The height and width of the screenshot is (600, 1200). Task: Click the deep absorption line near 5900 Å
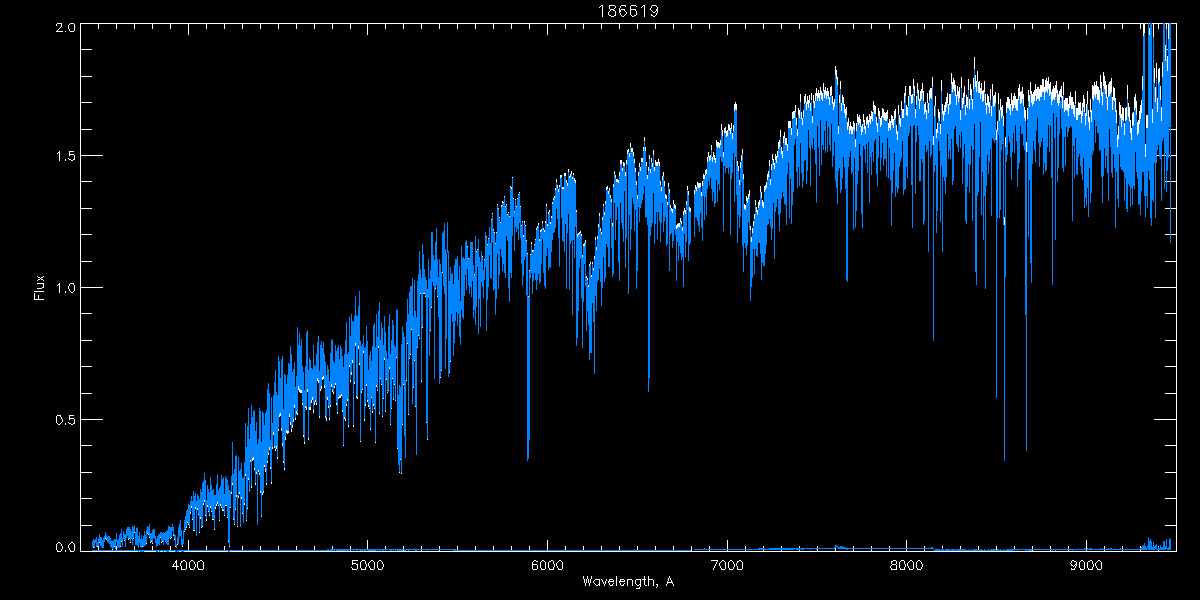click(x=528, y=455)
